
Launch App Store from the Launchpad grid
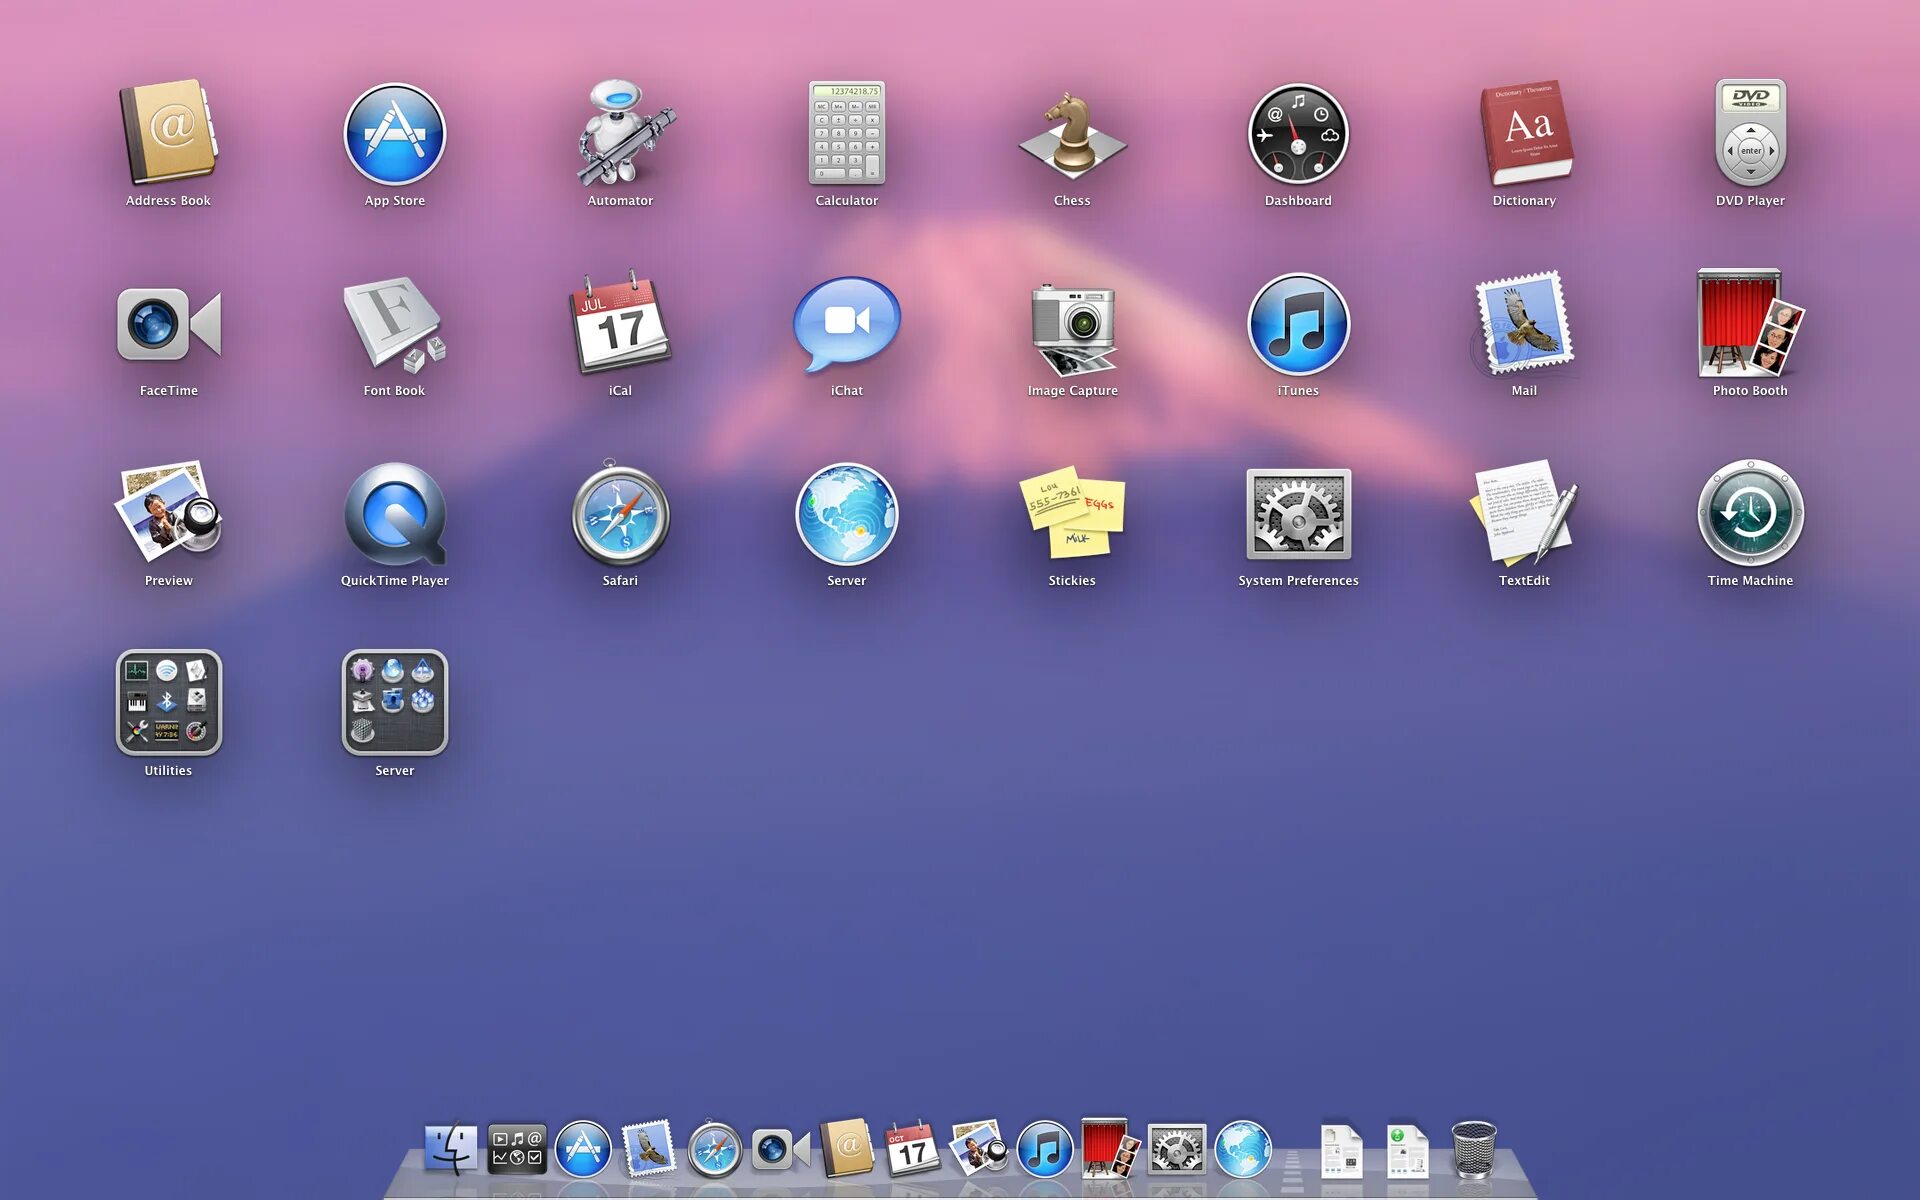(x=394, y=134)
